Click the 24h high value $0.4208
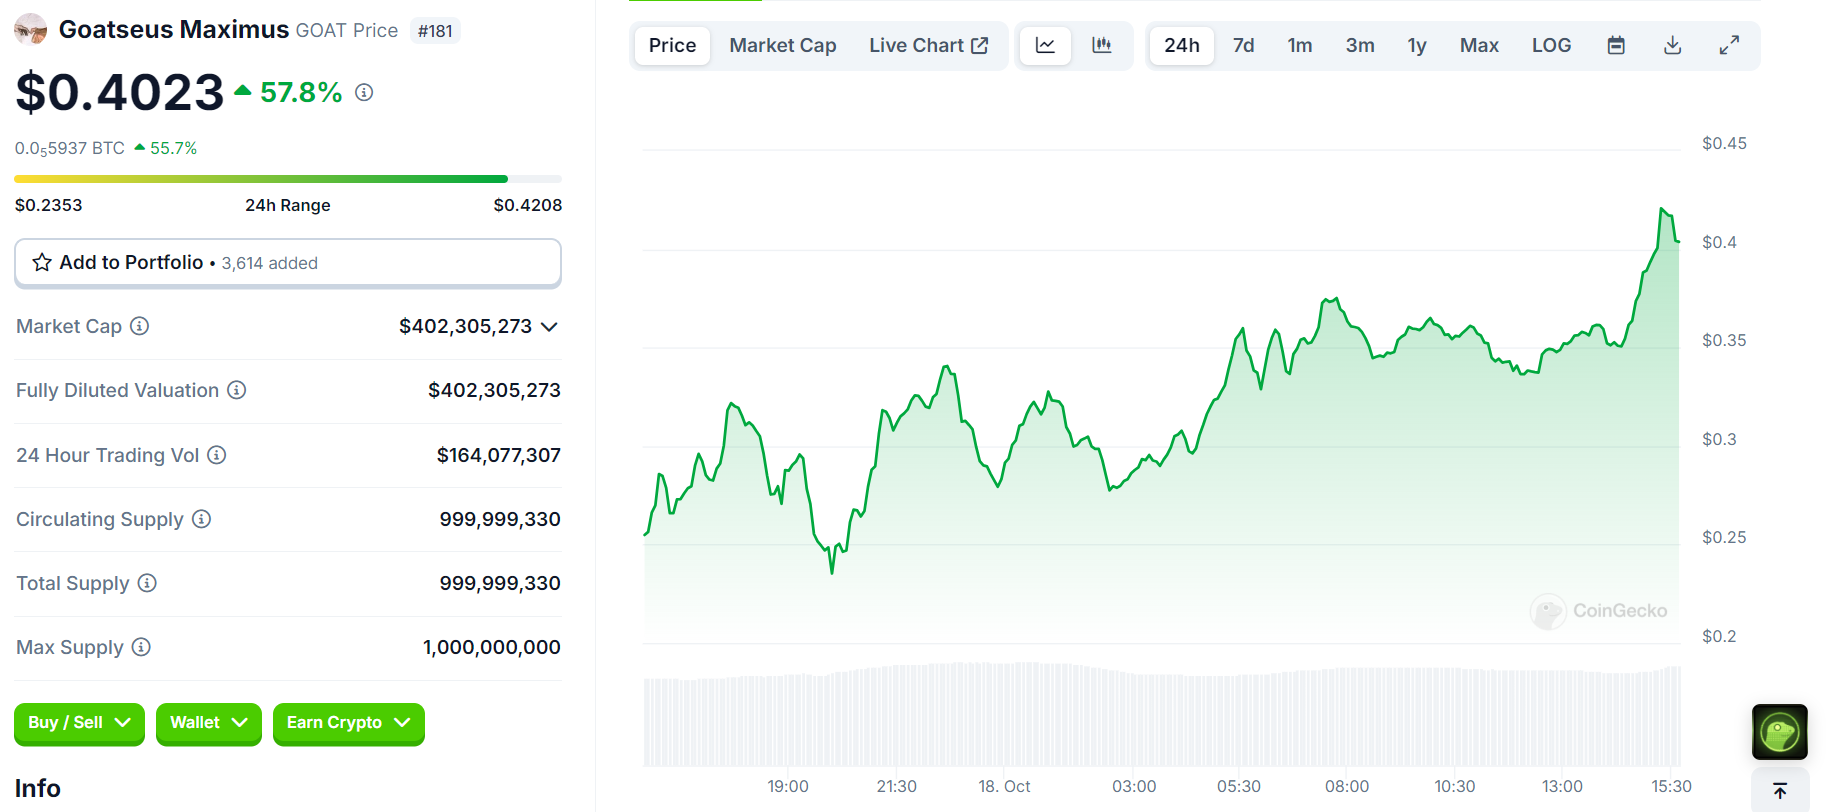This screenshot has width=1832, height=812. tap(528, 205)
